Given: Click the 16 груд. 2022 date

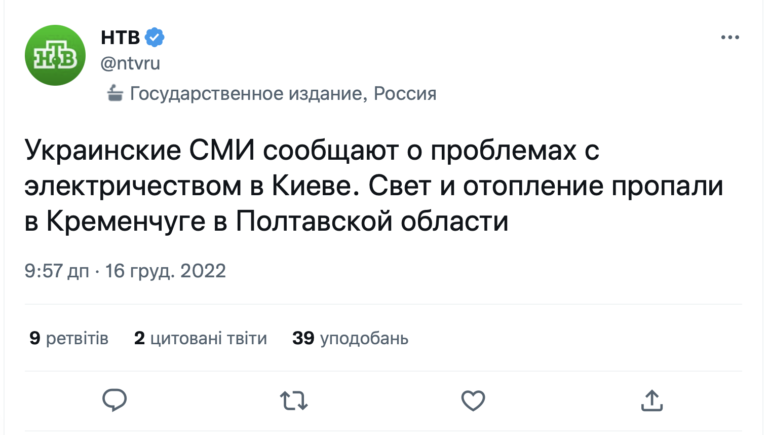Looking at the screenshot, I should click(x=170, y=271).
